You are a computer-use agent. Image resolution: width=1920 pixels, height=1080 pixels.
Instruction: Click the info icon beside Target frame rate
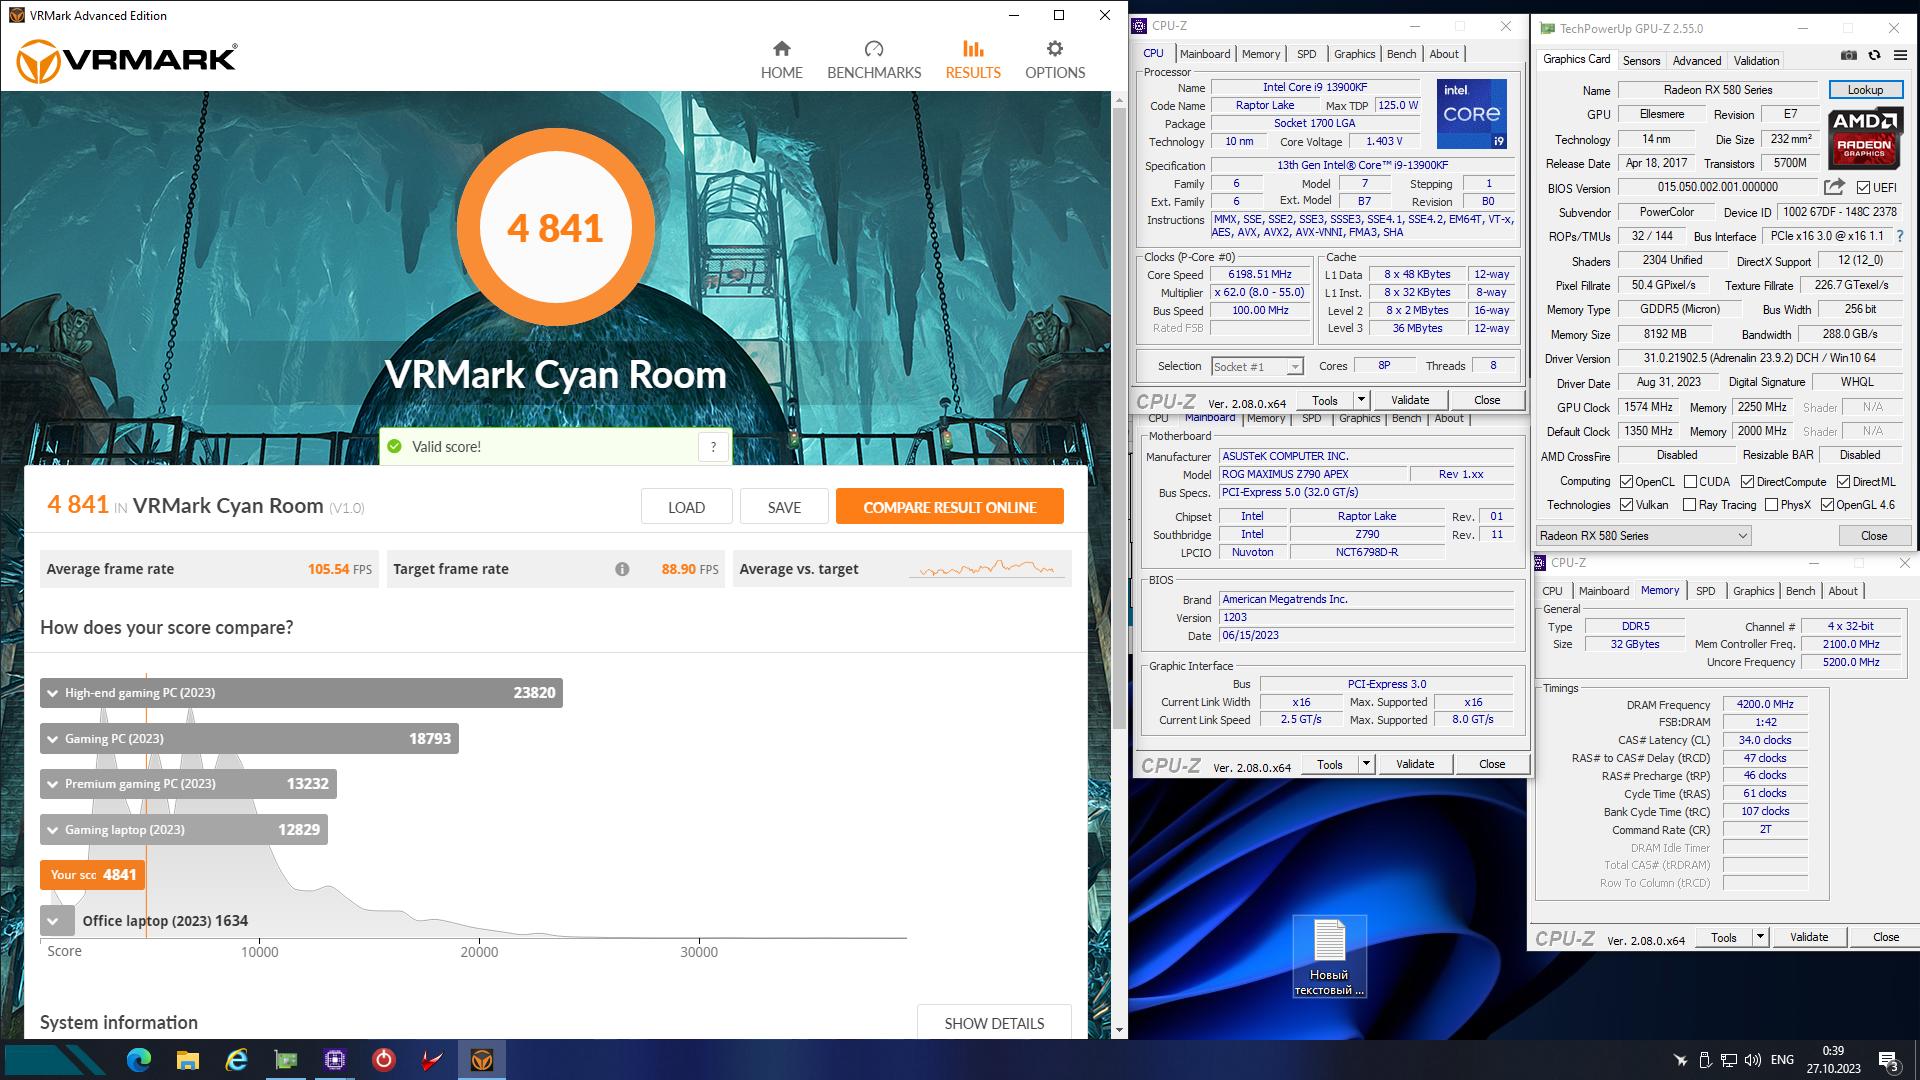point(622,569)
